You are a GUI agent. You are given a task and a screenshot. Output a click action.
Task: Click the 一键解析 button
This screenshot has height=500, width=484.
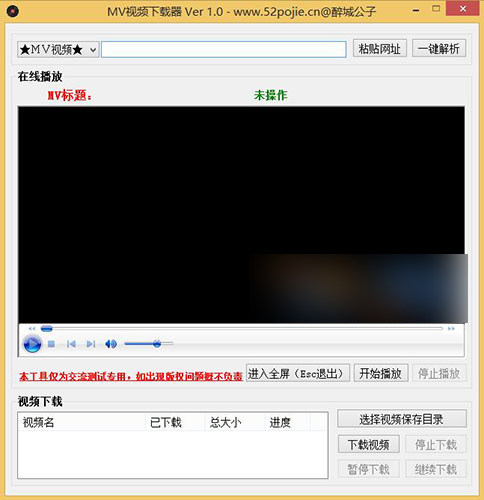point(439,49)
